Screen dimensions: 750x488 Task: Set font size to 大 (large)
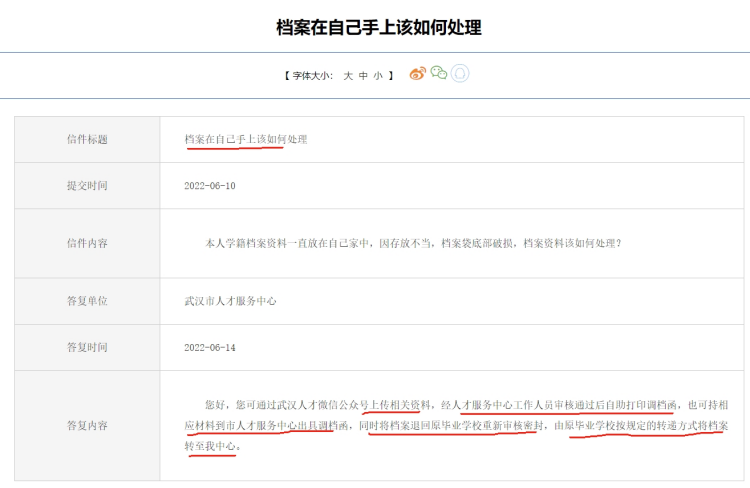click(x=348, y=76)
